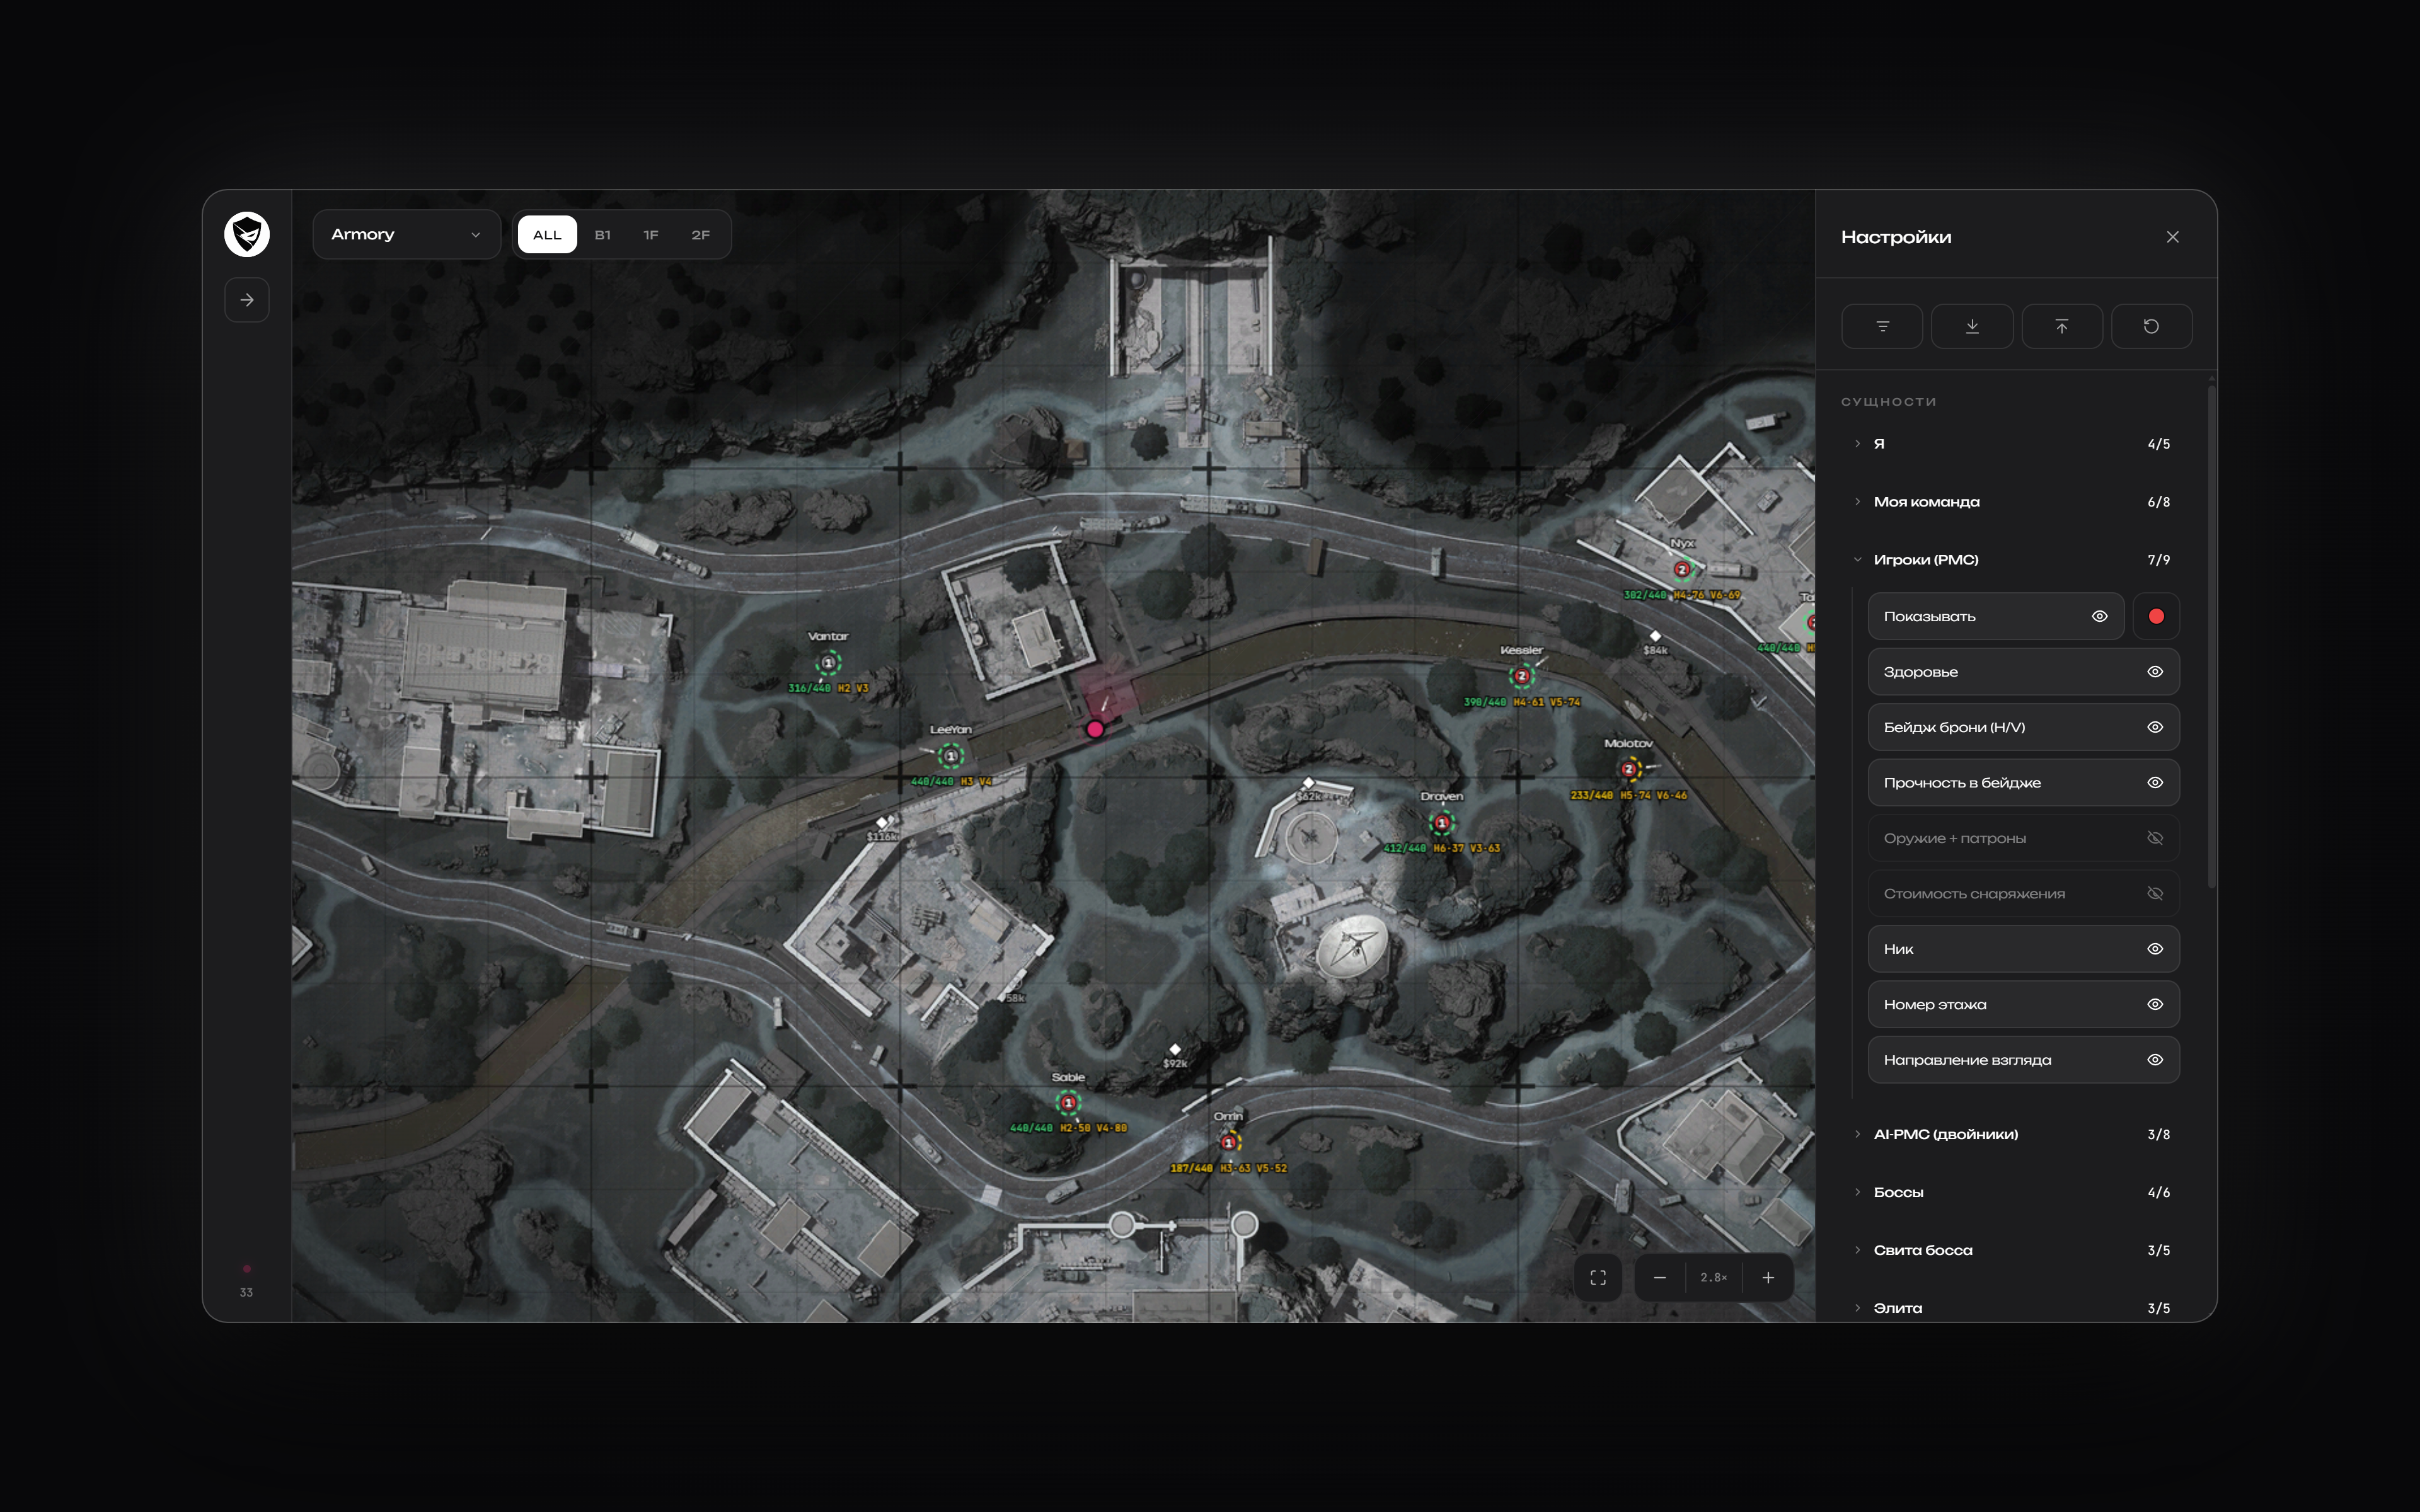
Task: Enable Оружие + патроны visibility
Action: (2155, 838)
